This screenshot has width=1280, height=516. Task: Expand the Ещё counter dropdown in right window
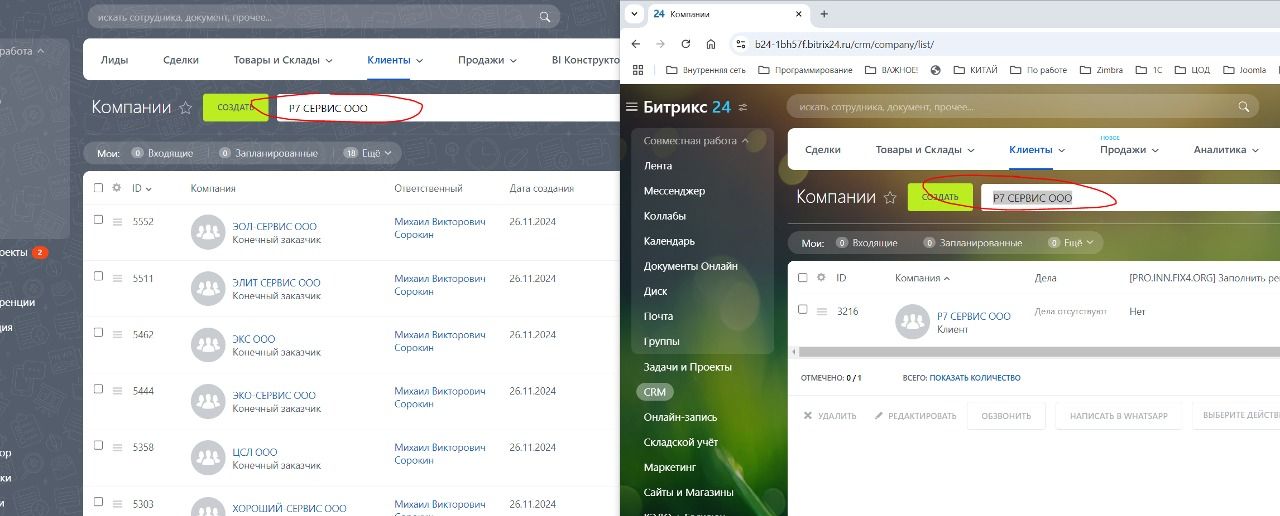point(1072,242)
